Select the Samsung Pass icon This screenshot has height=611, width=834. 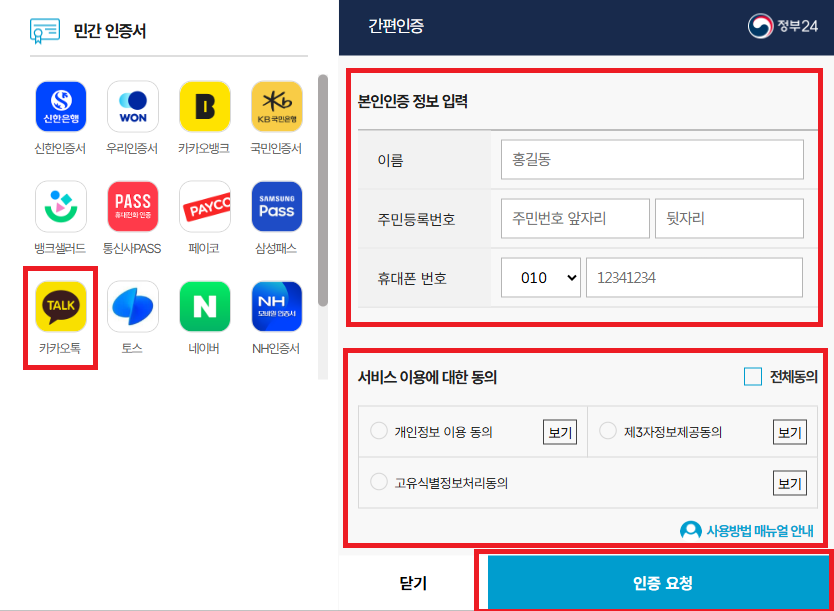tap(276, 206)
